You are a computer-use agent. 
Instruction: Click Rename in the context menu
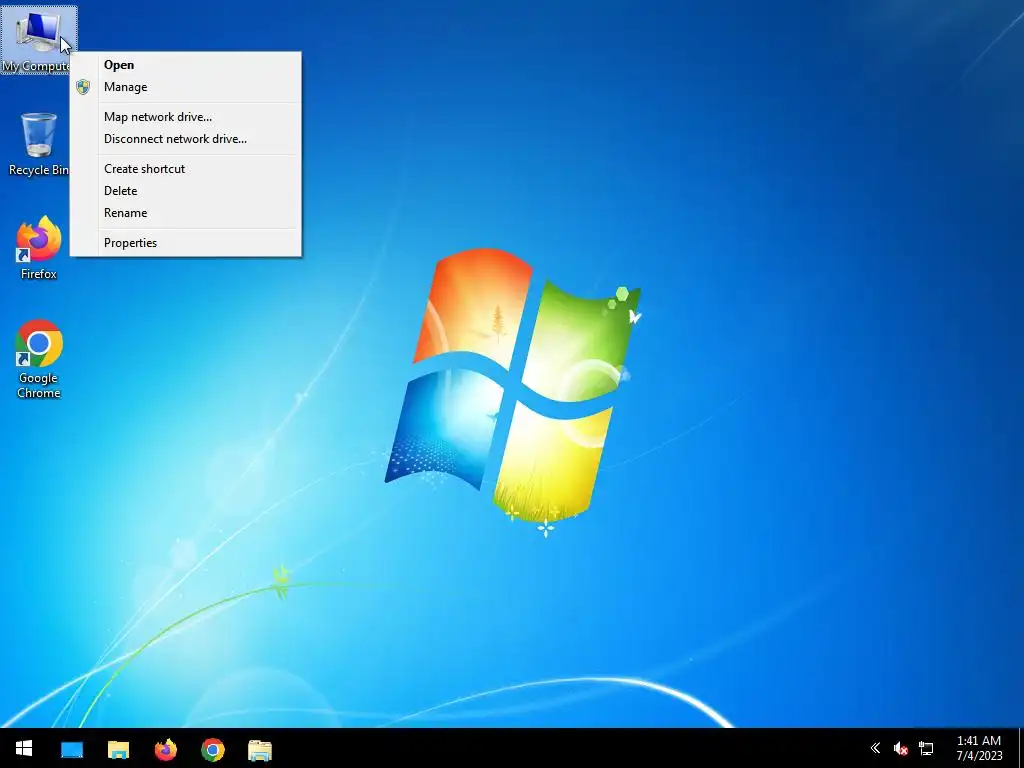[x=185, y=213]
